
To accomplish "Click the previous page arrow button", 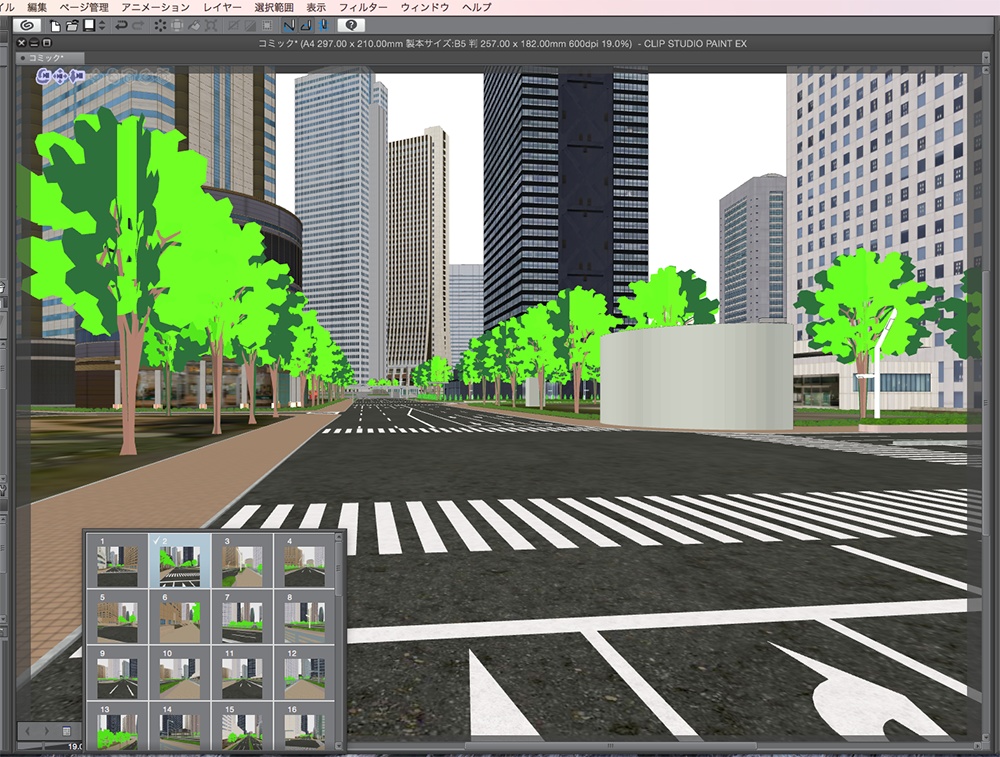I will coord(27,731).
